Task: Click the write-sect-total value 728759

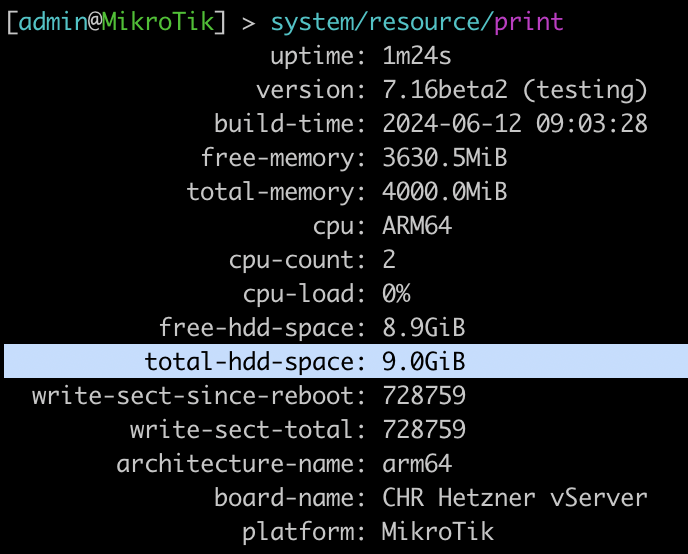Action: [424, 429]
